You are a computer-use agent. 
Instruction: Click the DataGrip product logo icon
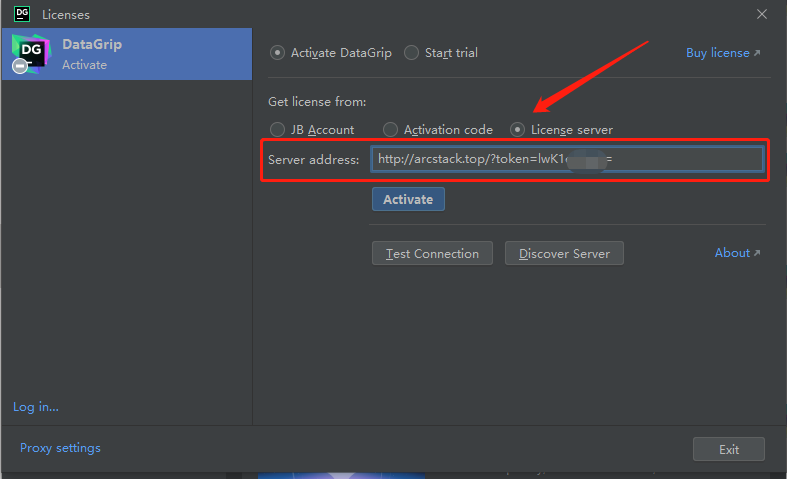click(x=31, y=54)
